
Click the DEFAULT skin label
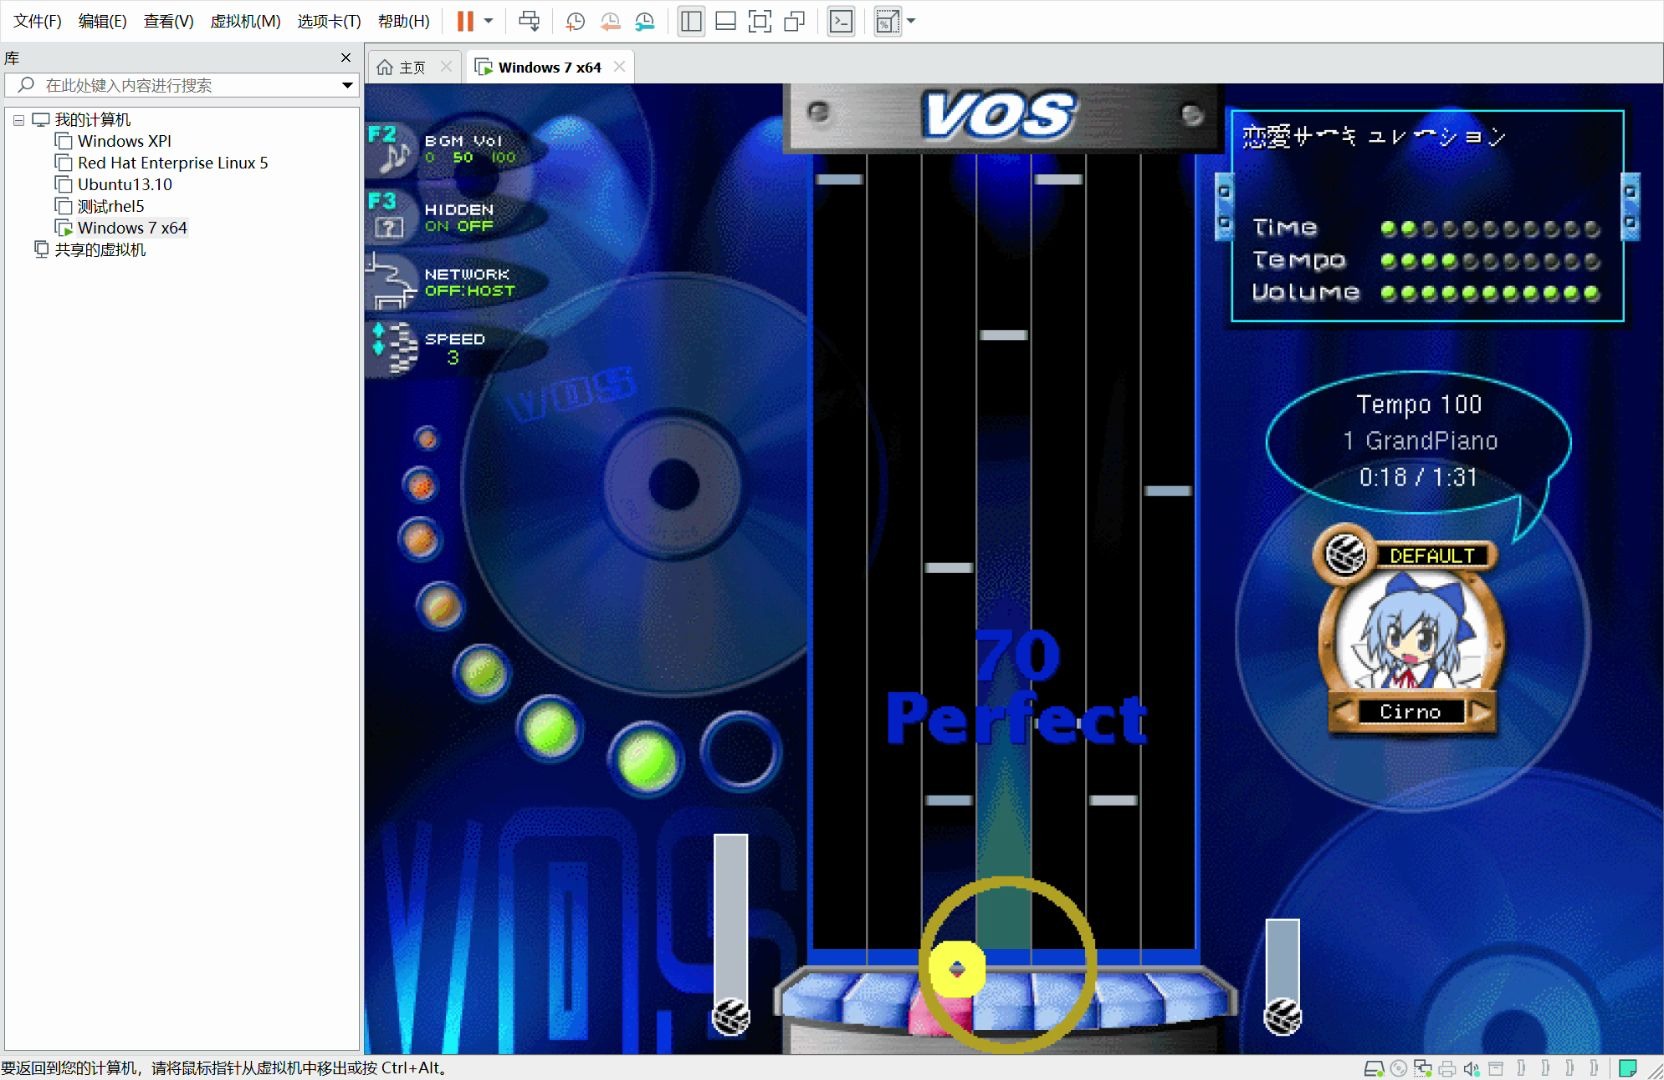pyautogui.click(x=1432, y=556)
